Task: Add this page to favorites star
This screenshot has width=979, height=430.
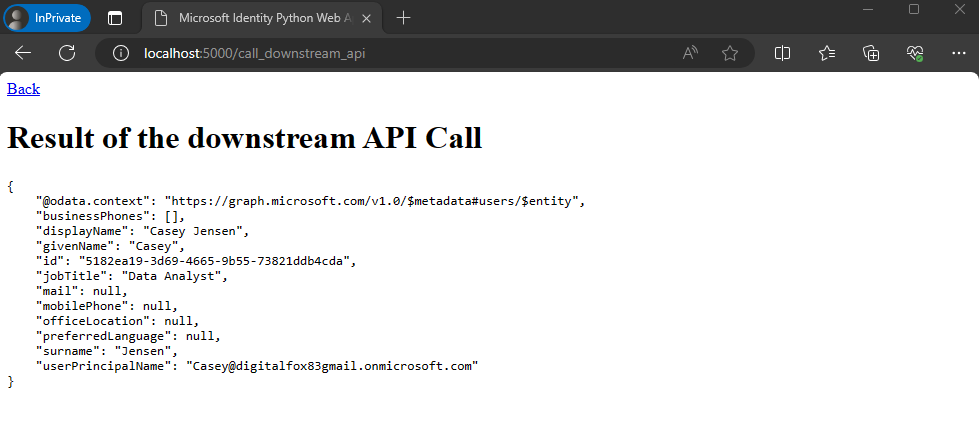Action: (x=730, y=53)
